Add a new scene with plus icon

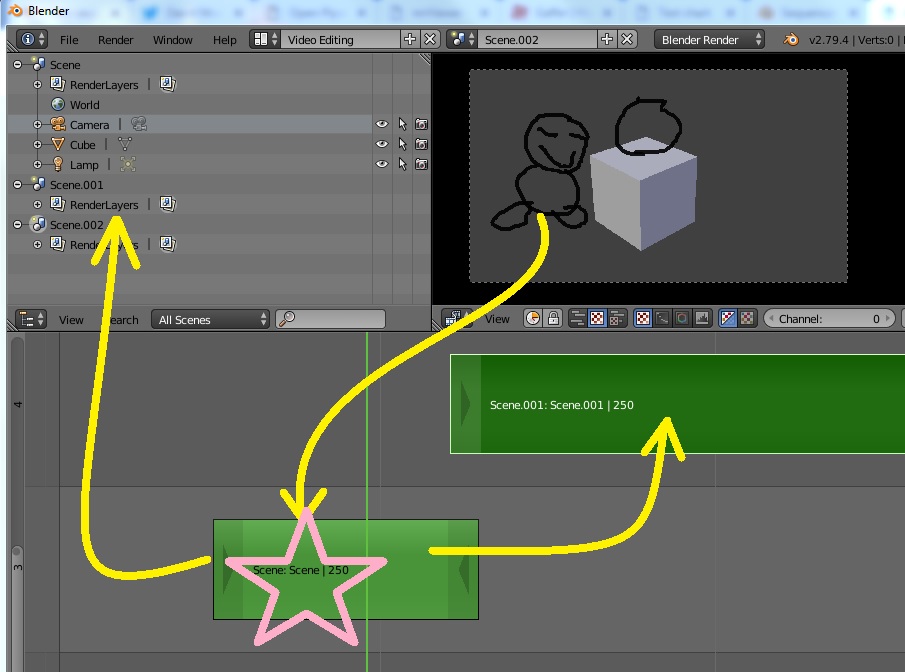pos(607,39)
